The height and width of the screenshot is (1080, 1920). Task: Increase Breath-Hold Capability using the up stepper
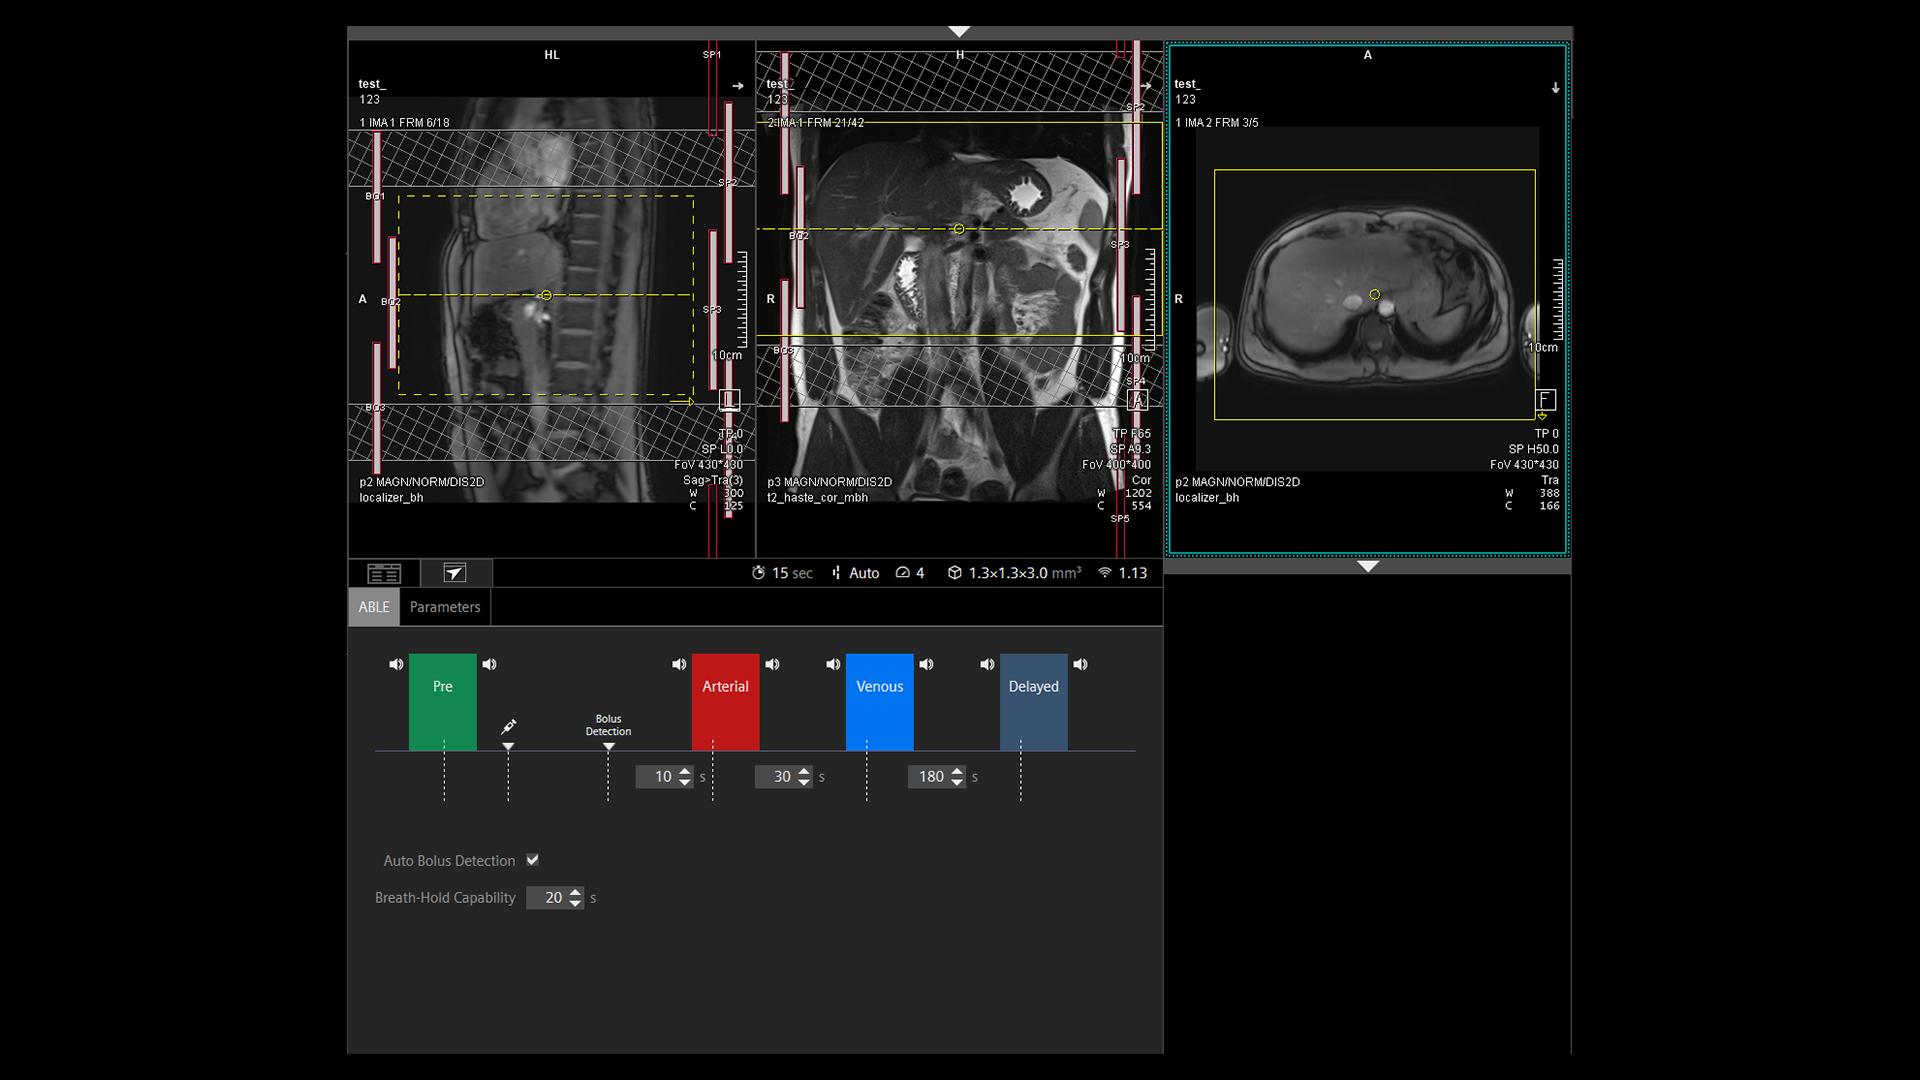574,892
